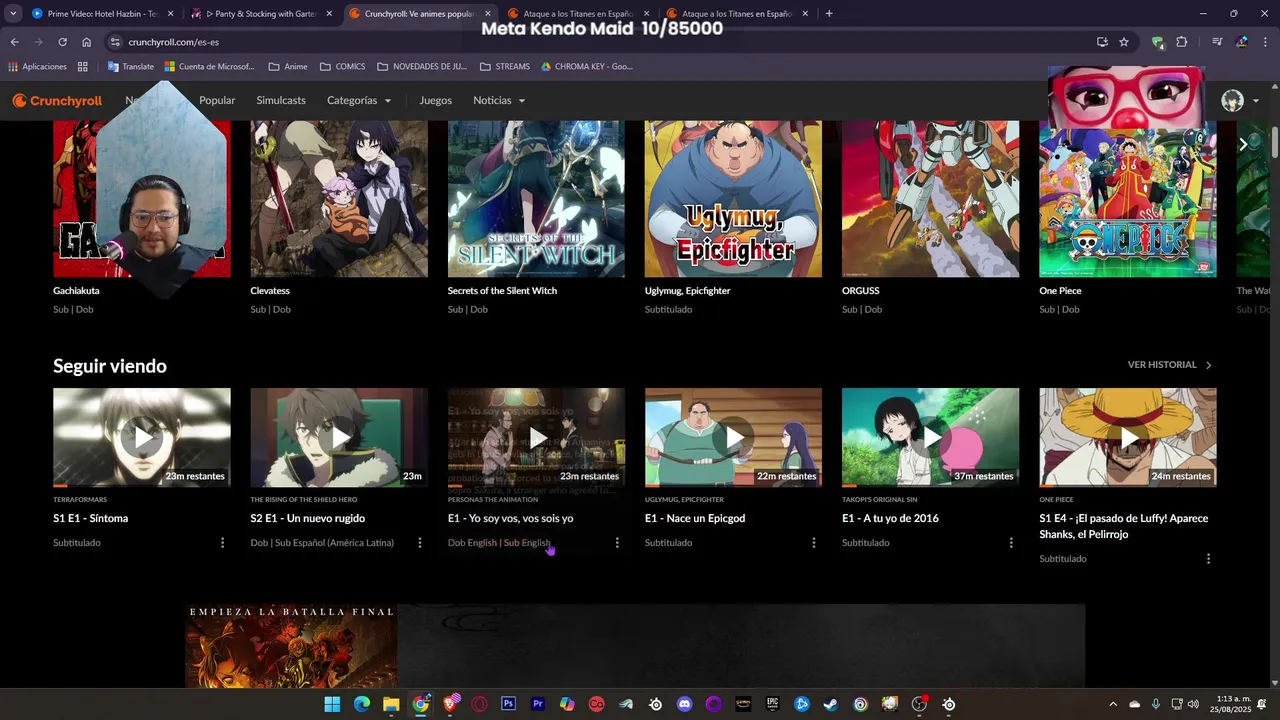Open Secrets of the Silent Witch title

(x=502, y=291)
